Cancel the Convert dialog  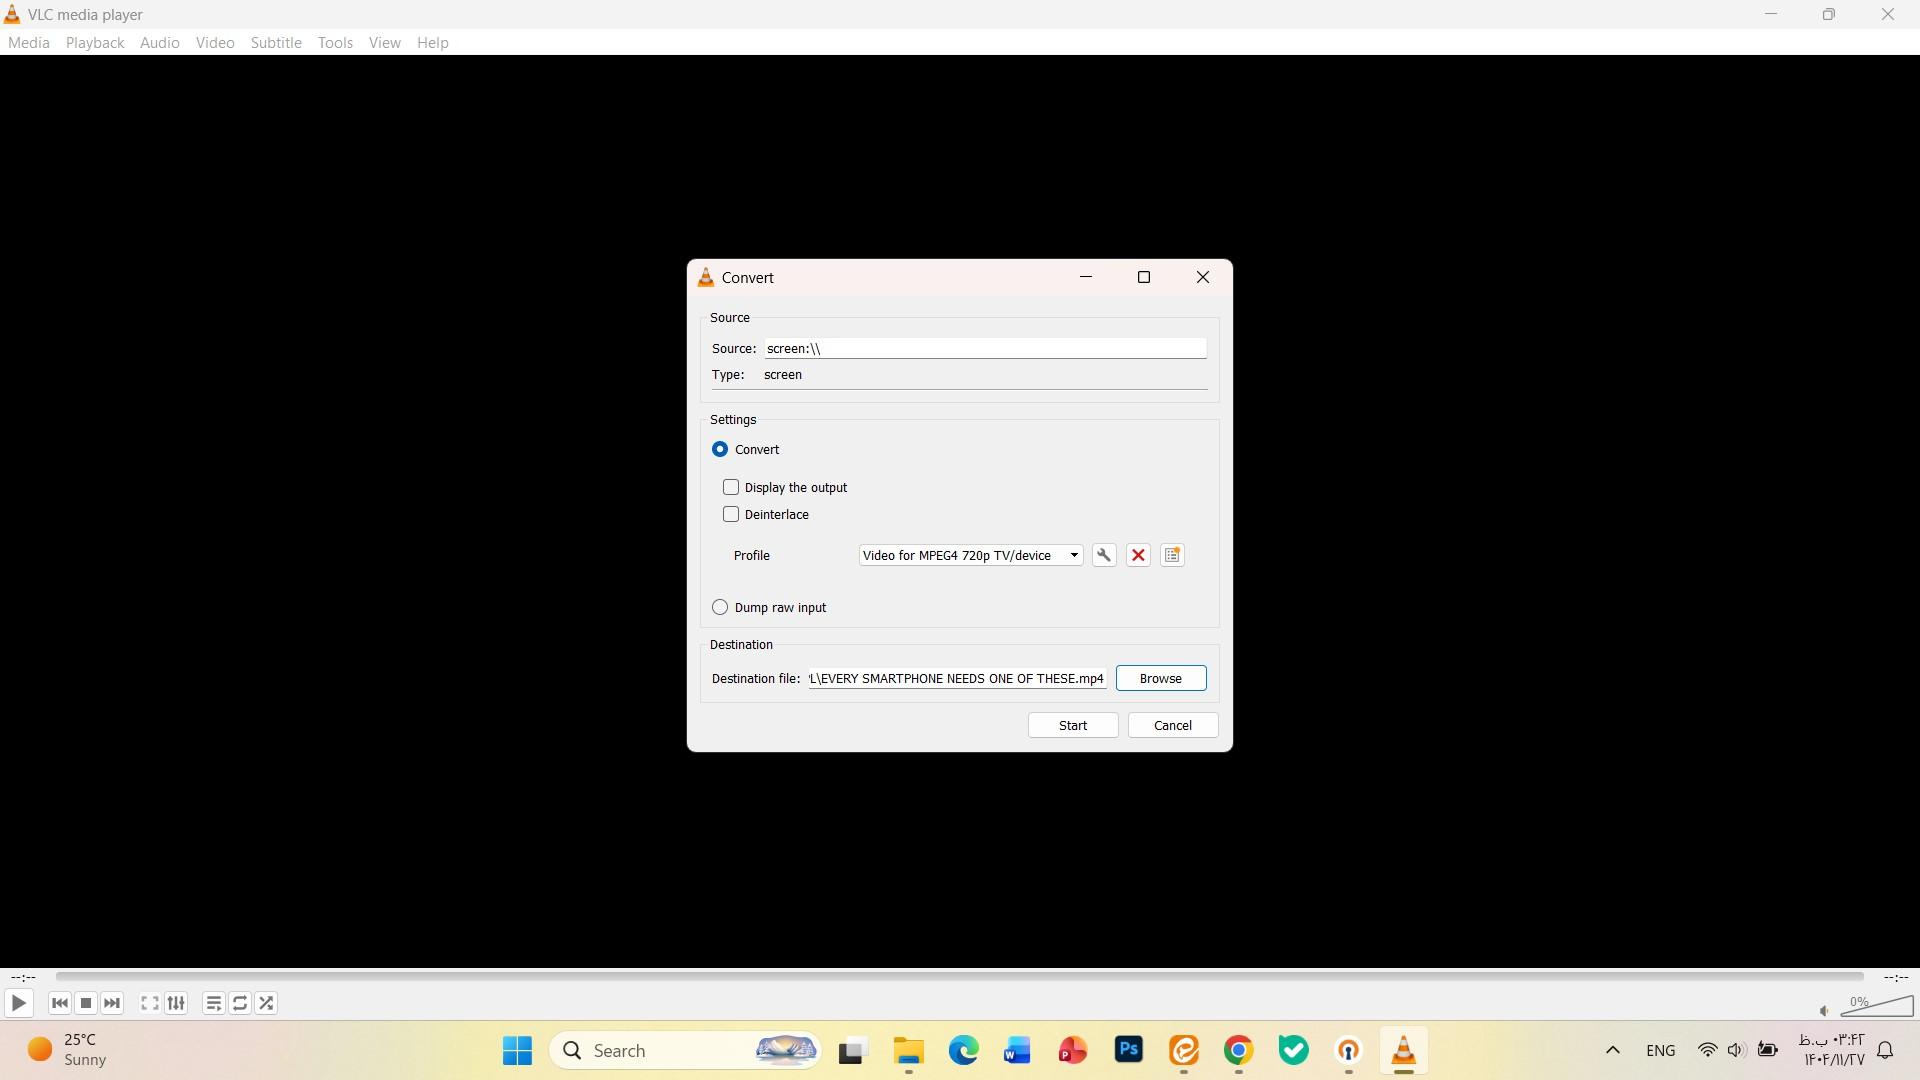1173,725
